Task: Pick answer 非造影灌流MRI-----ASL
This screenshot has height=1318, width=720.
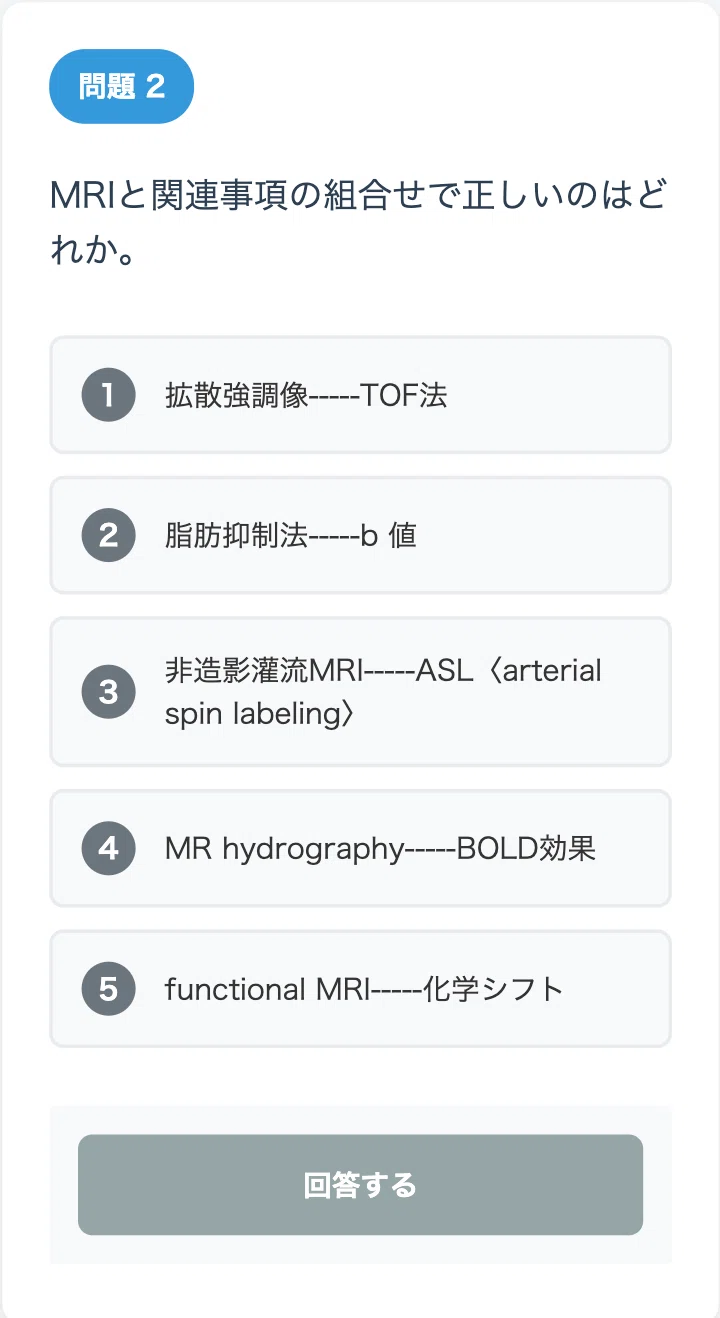Action: tap(360, 692)
